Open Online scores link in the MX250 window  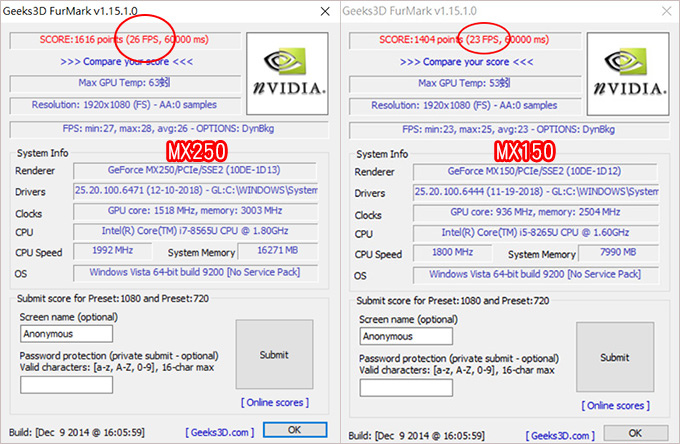[275, 402]
